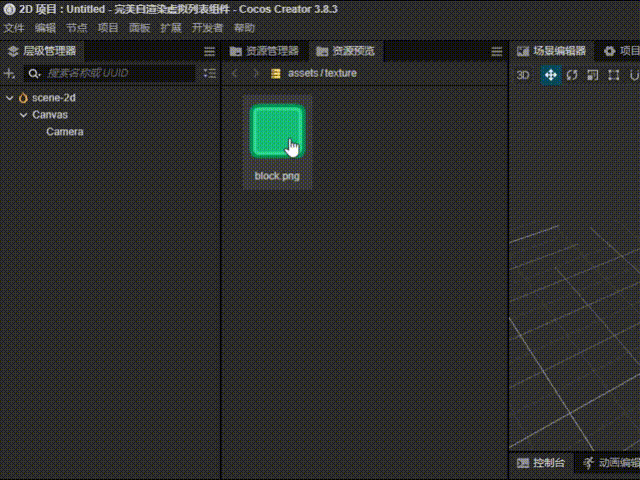The image size is (640, 480).
Task: Open the 开发者 menu
Action: tap(207, 28)
